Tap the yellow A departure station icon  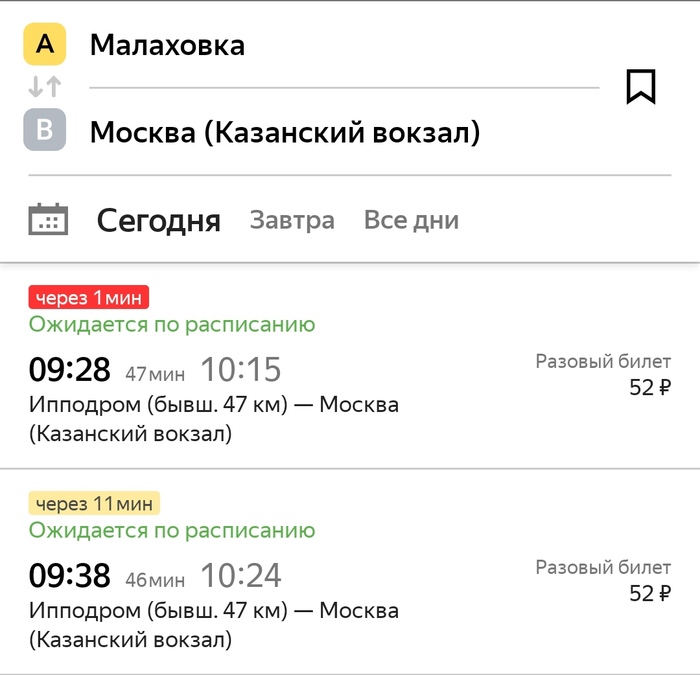pos(45,44)
